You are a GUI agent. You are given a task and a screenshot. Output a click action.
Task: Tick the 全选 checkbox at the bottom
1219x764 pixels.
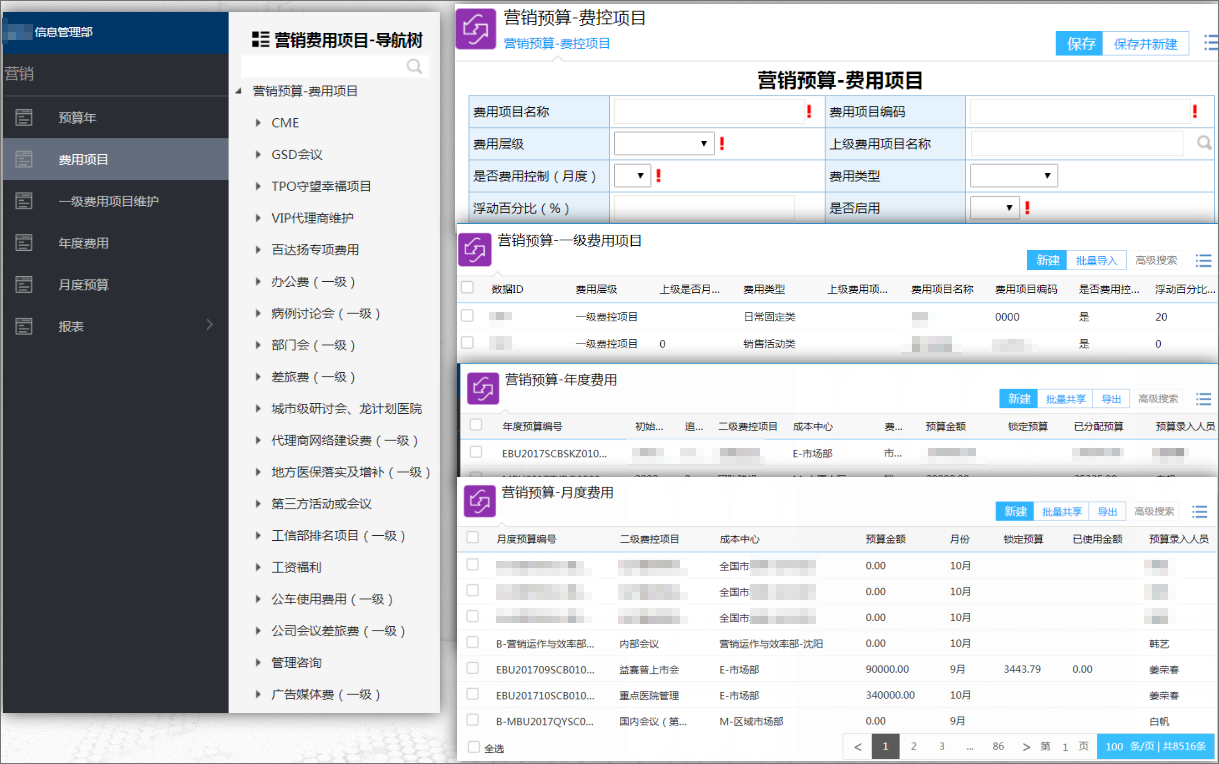[475, 747]
